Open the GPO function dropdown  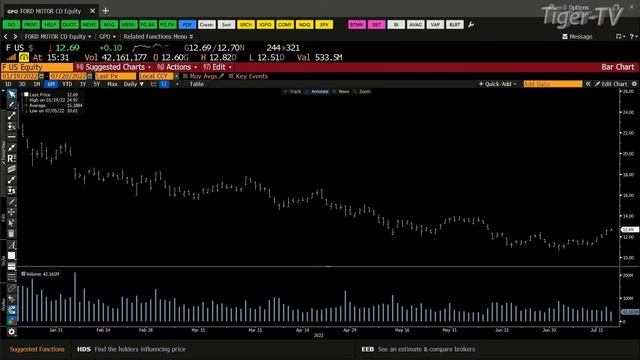point(107,37)
